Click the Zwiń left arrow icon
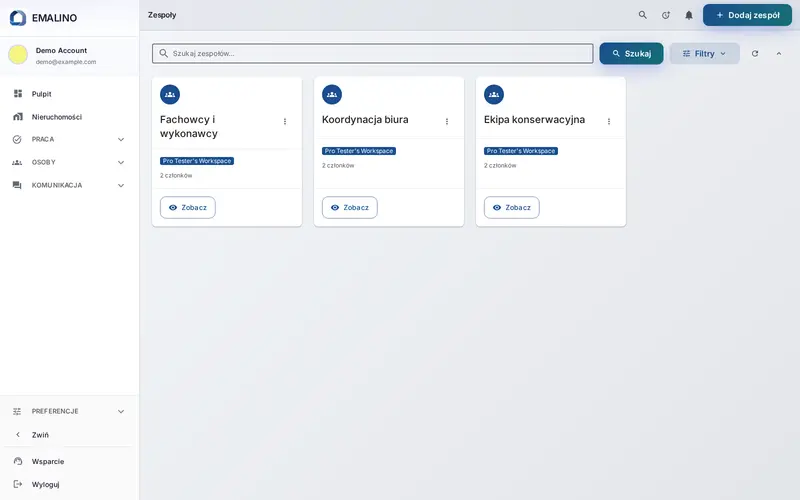800x500 pixels. pos(18,435)
